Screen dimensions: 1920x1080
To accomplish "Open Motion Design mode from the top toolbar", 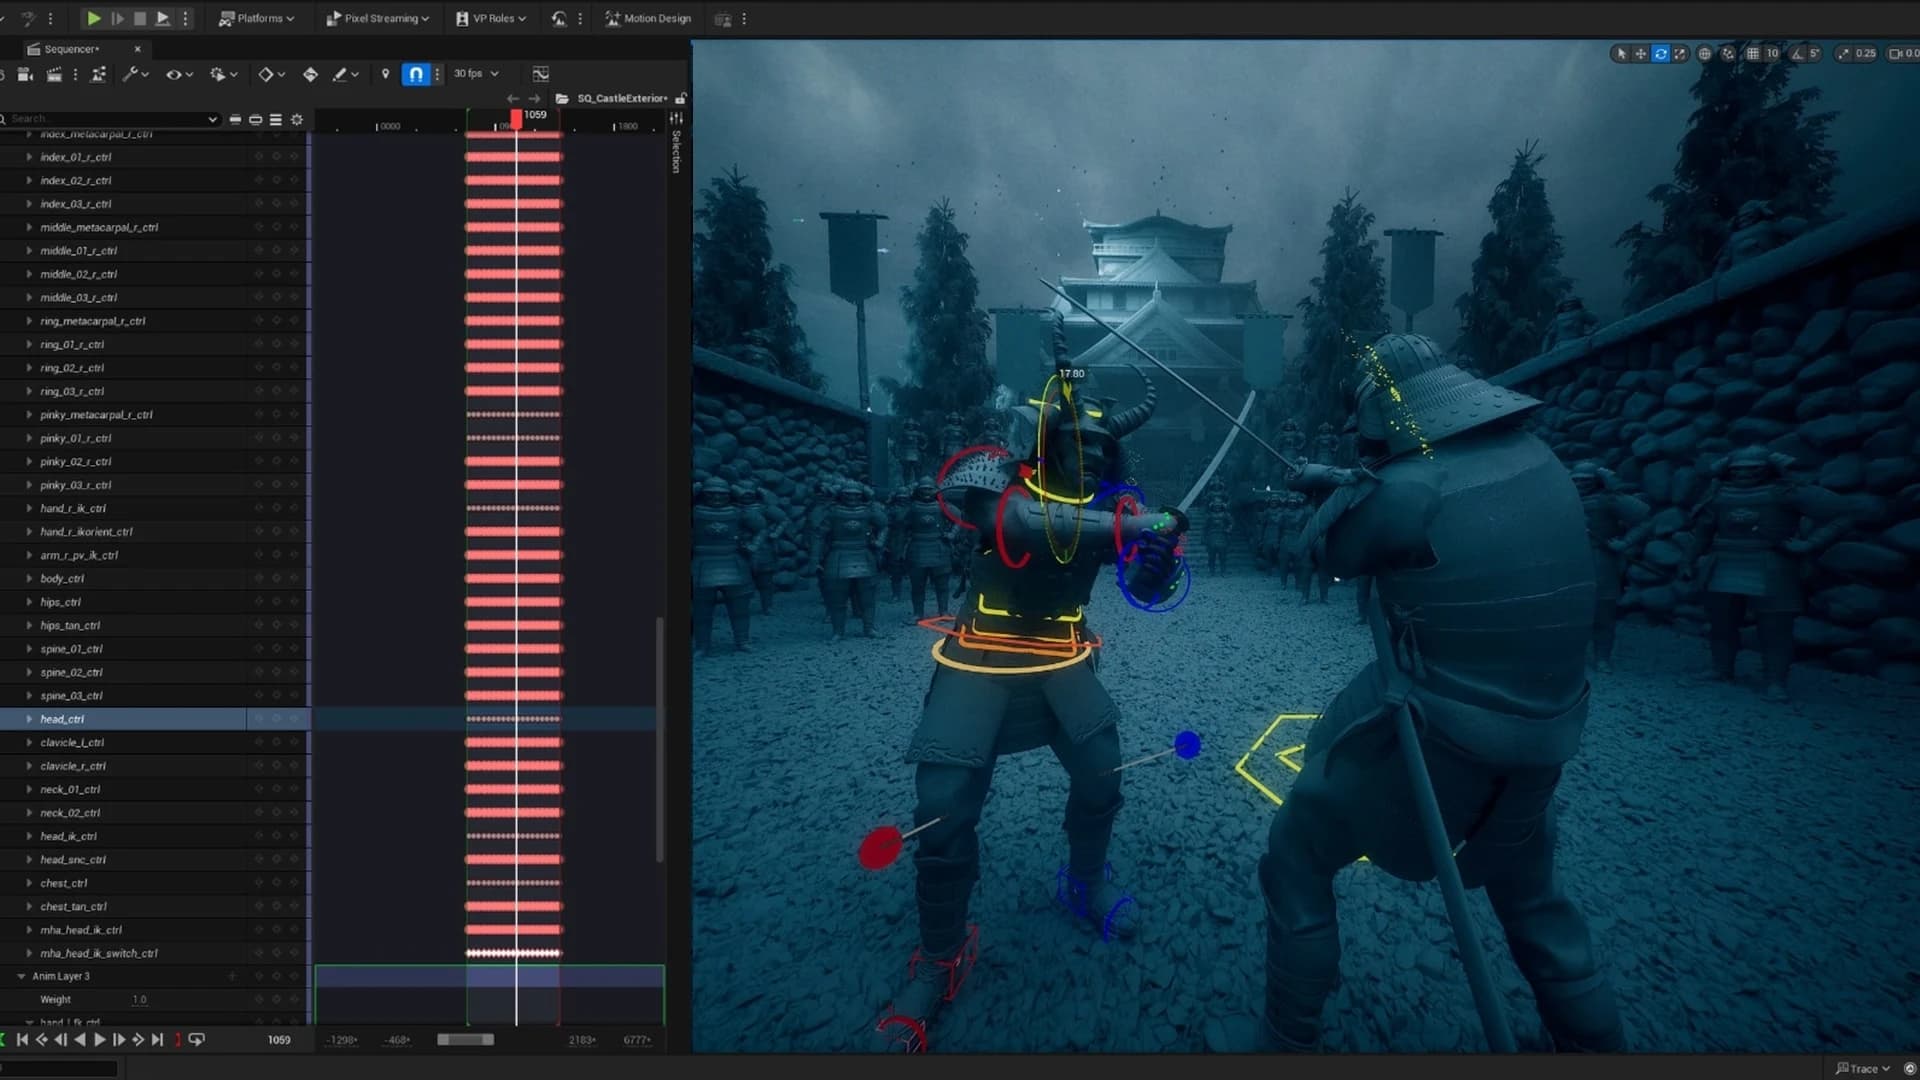I will 647,18.
